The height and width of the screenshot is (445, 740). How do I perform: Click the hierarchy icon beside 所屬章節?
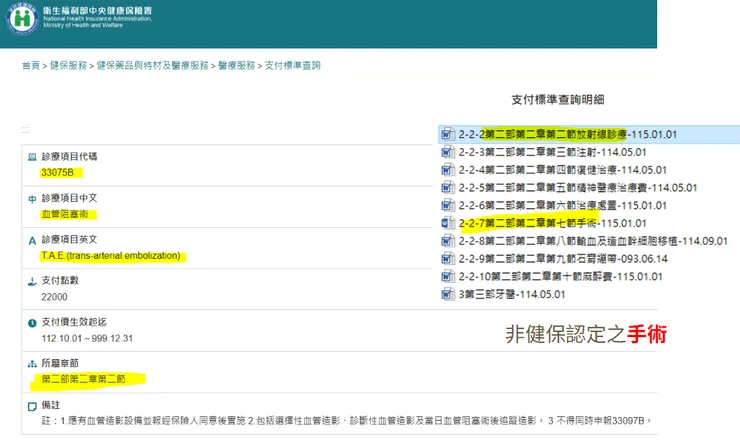(x=32, y=364)
